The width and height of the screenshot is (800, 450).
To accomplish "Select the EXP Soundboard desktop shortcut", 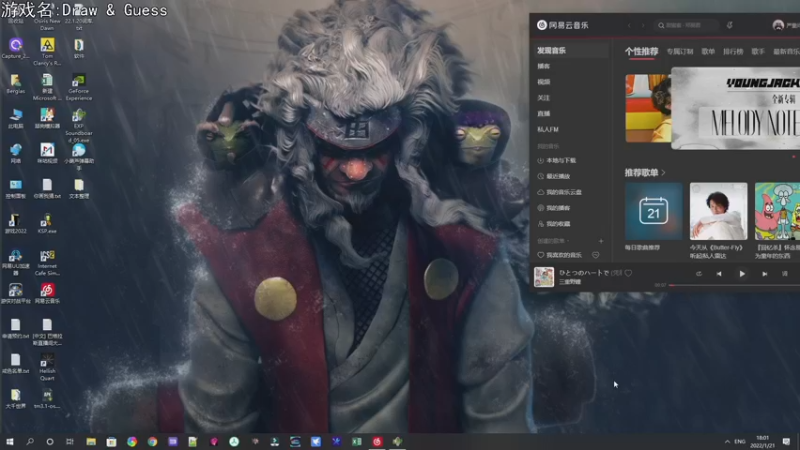I will click(79, 125).
